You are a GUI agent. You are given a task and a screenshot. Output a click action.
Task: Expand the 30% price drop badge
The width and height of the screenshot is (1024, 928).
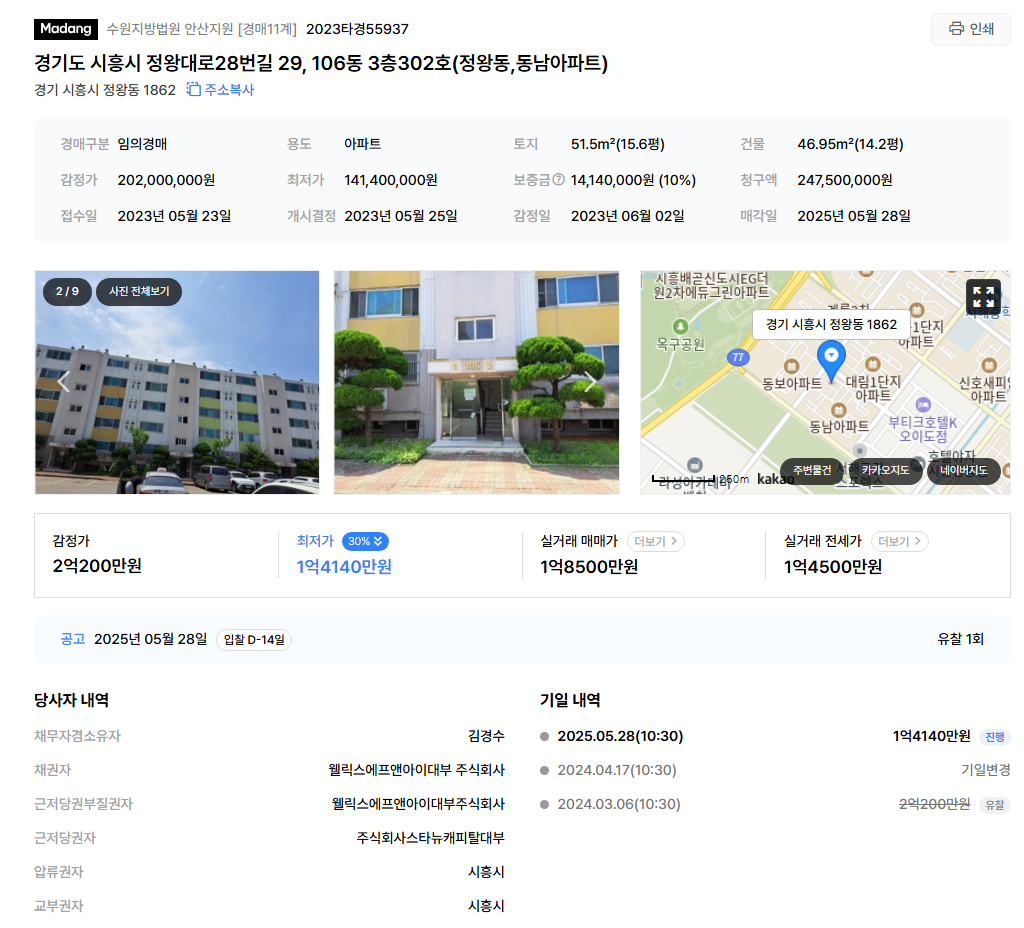(365, 541)
